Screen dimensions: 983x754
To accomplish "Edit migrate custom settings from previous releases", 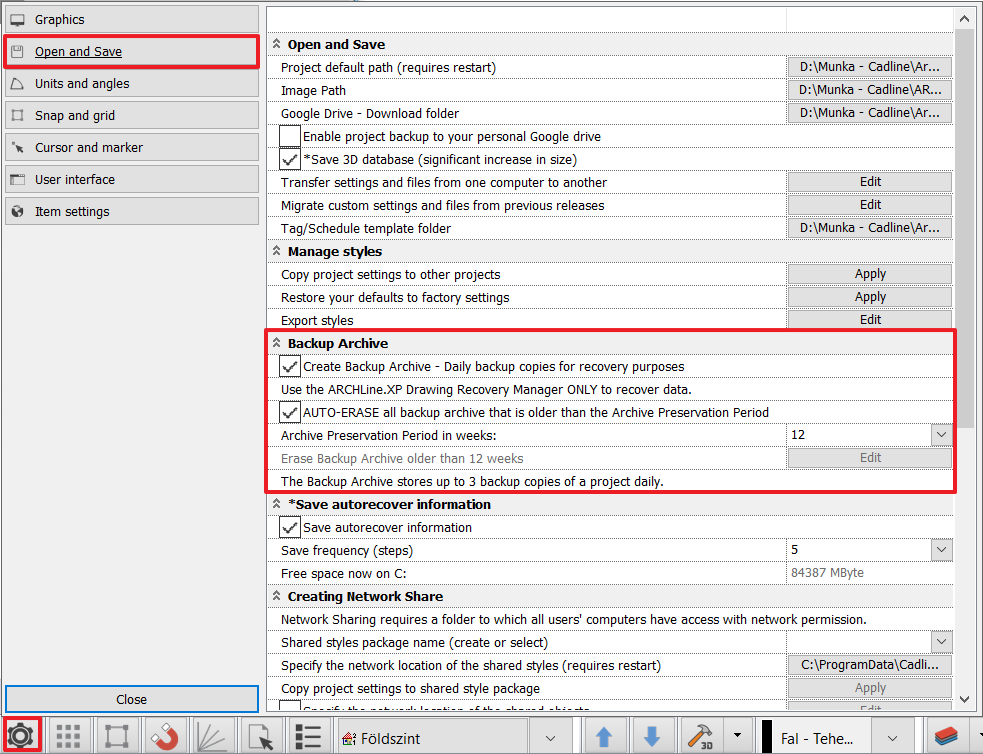I will 870,205.
